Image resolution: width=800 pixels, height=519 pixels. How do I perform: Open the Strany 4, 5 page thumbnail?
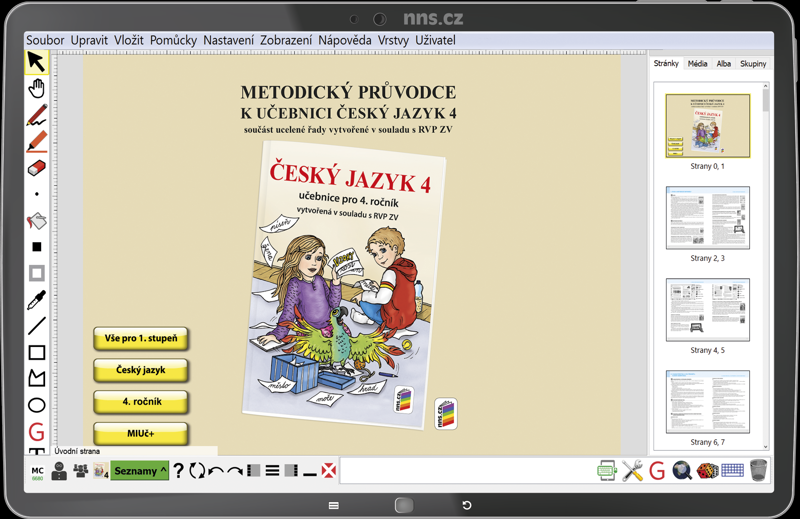(x=708, y=310)
